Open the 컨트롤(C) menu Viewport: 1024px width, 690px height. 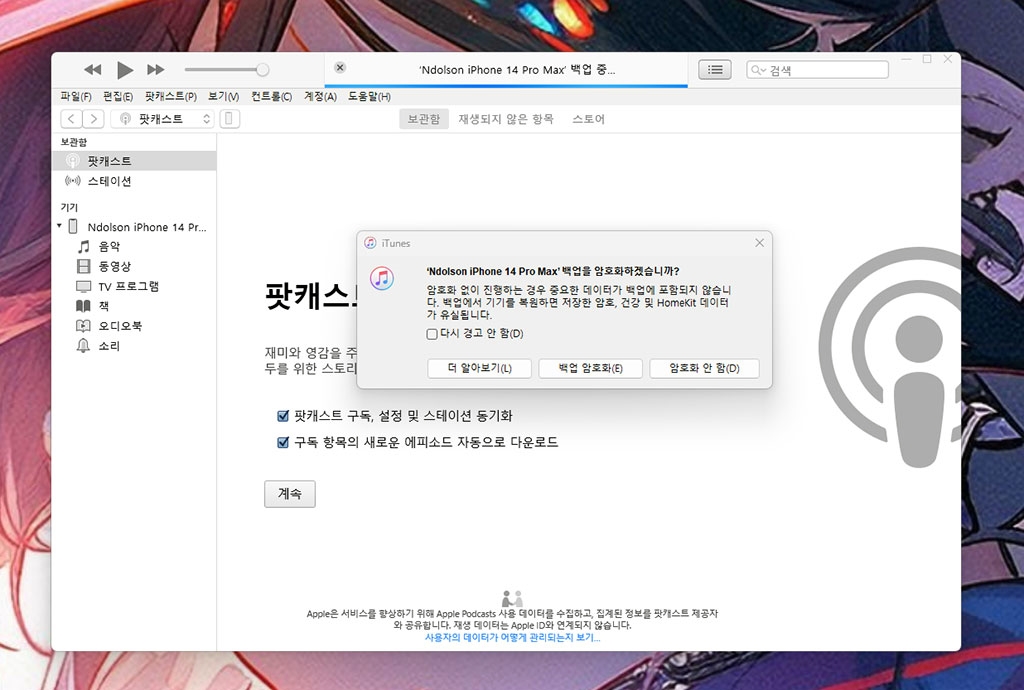tap(272, 97)
